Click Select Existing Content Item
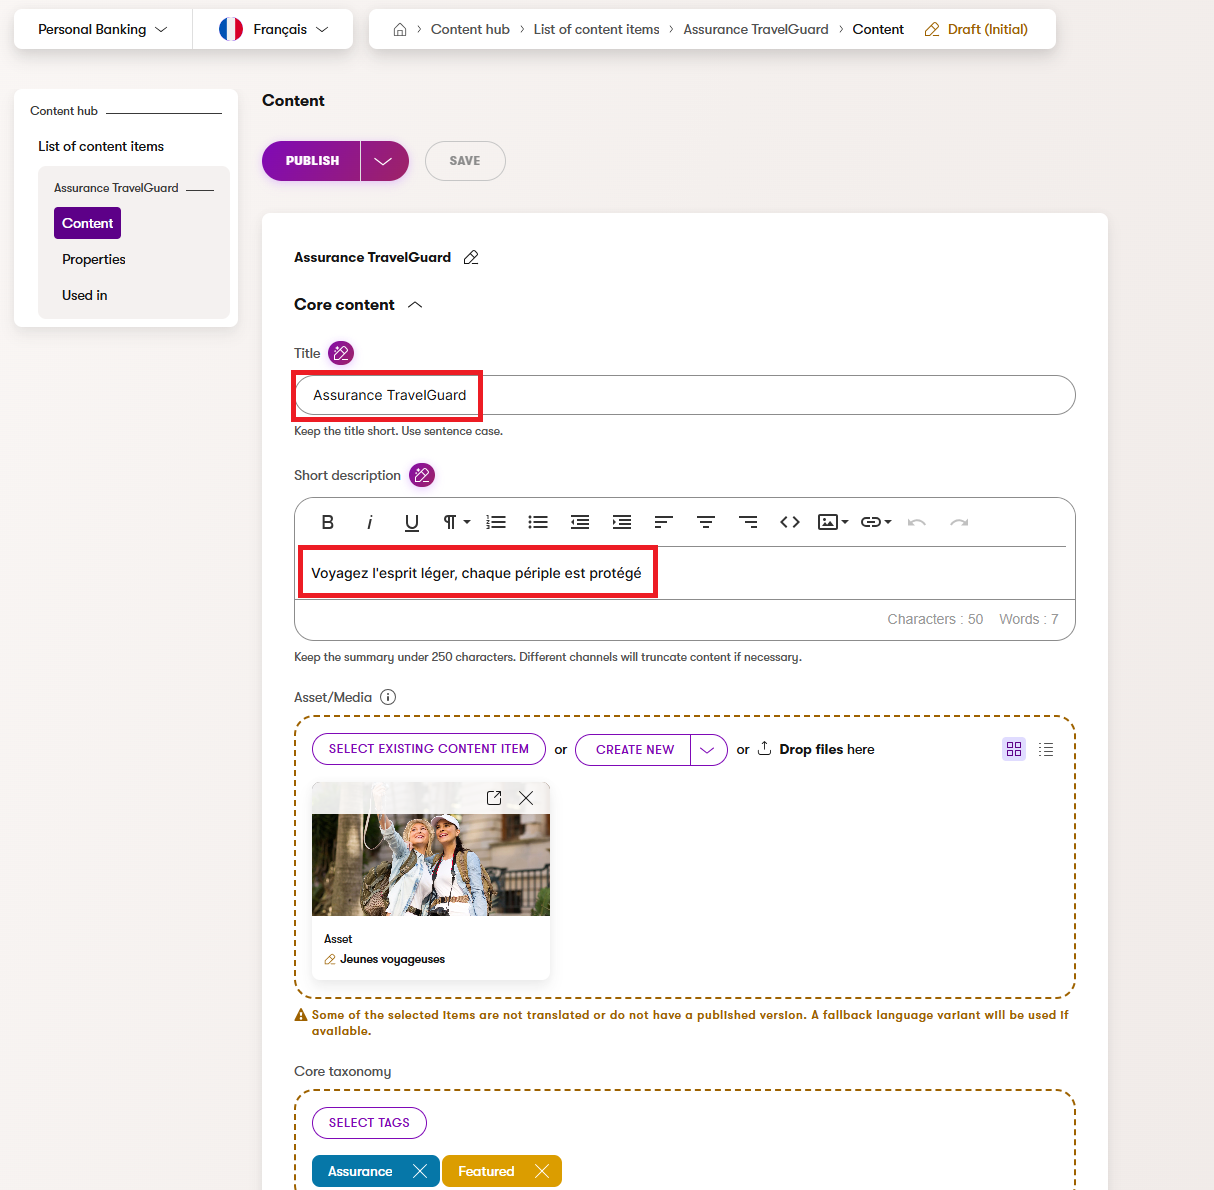 [x=429, y=749]
